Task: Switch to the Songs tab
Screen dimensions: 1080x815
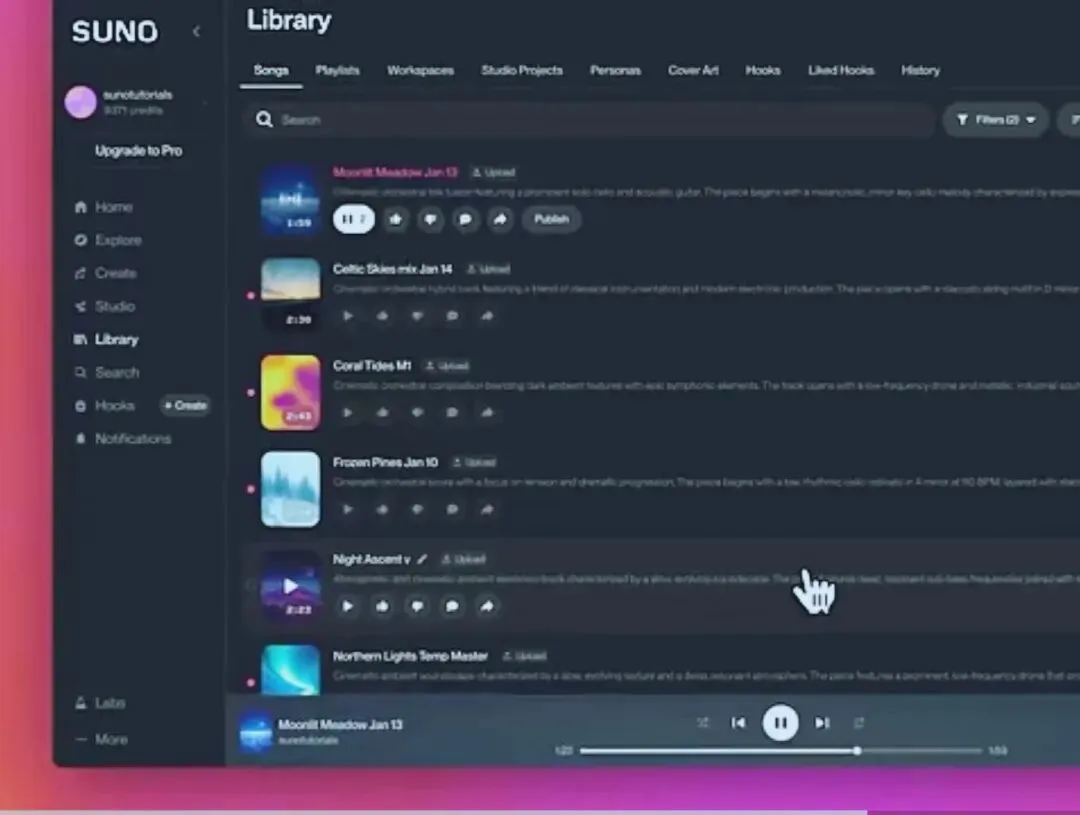Action: pyautogui.click(x=271, y=70)
